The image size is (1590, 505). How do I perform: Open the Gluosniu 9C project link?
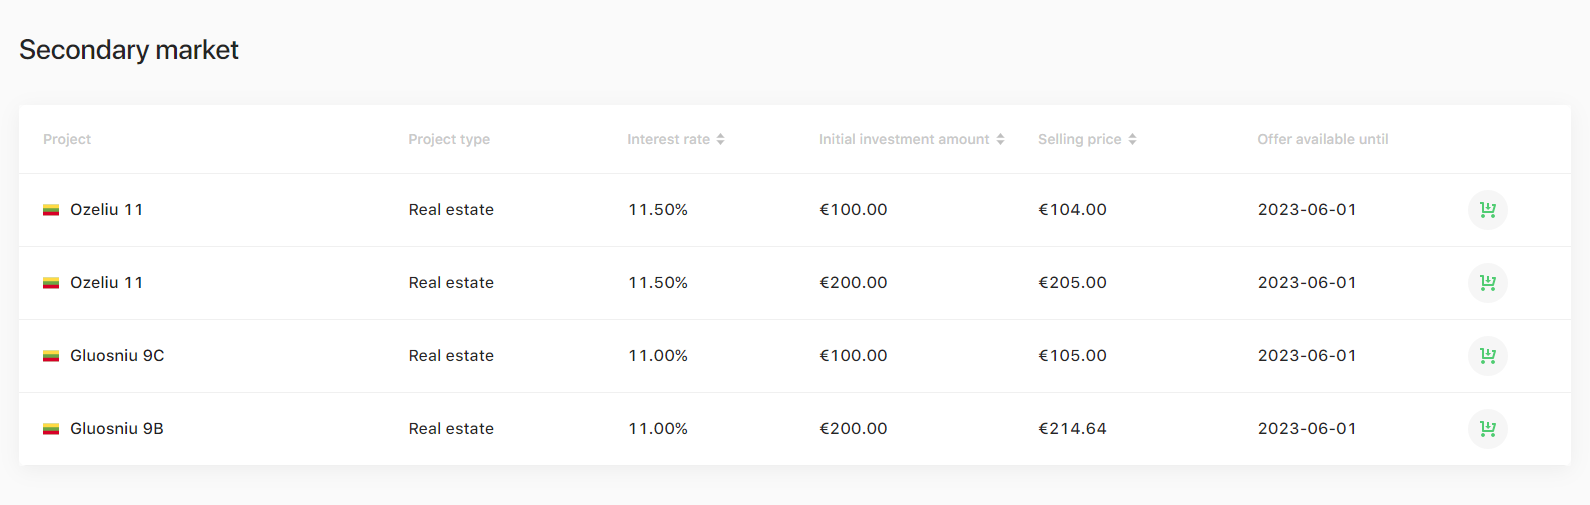click(x=117, y=356)
